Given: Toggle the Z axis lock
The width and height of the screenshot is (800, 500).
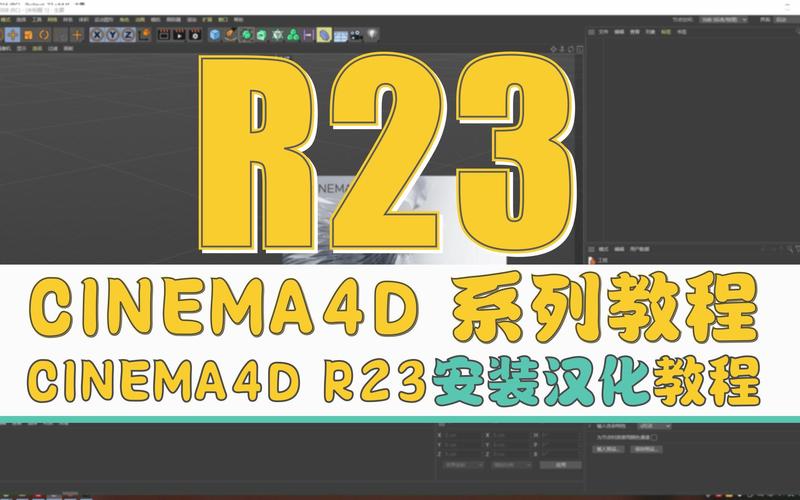Looking at the screenshot, I should click(128, 35).
